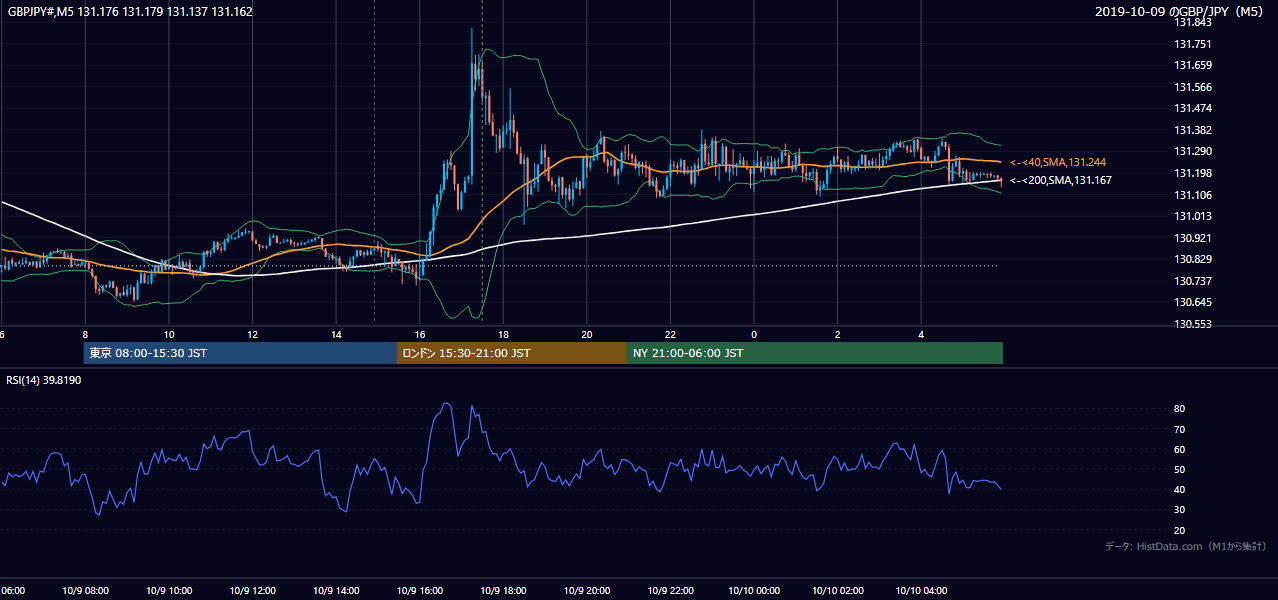
Task: Click RSI scale value 40
Action: tap(1180, 489)
